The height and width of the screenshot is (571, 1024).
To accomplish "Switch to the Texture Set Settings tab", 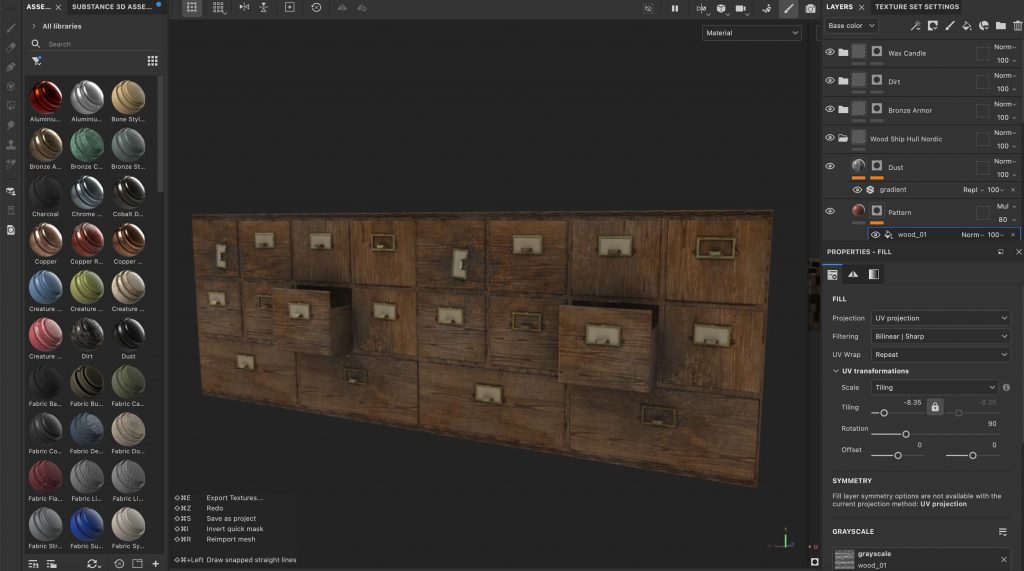I will [916, 7].
